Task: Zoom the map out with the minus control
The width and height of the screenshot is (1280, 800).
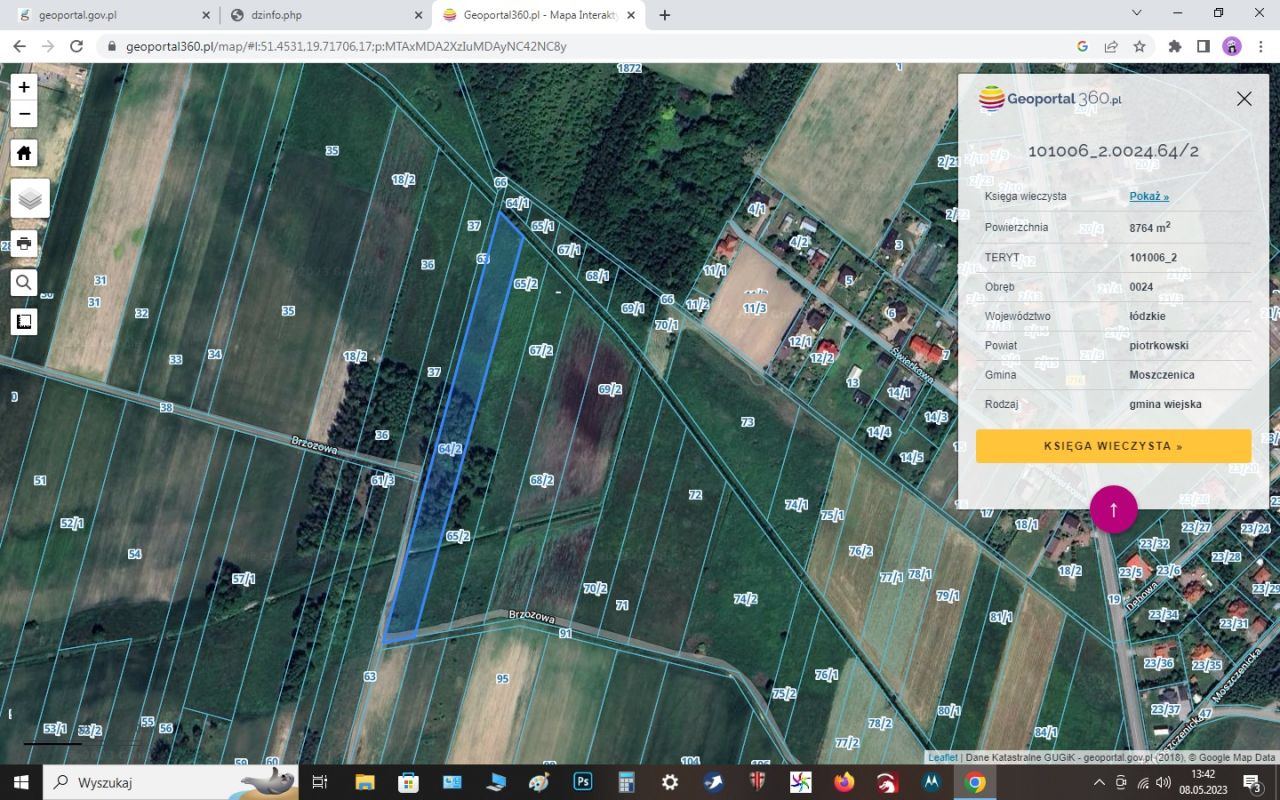Action: (23, 114)
